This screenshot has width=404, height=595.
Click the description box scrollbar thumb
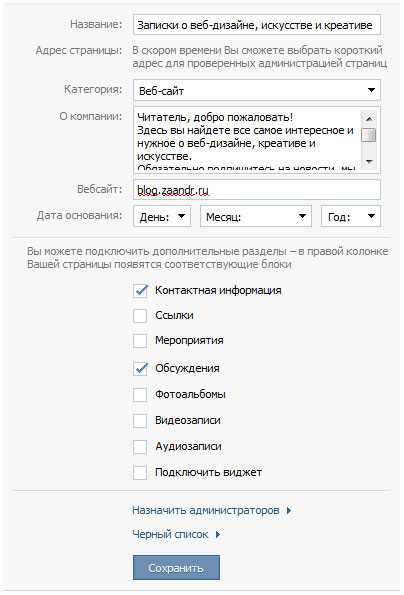[x=369, y=135]
